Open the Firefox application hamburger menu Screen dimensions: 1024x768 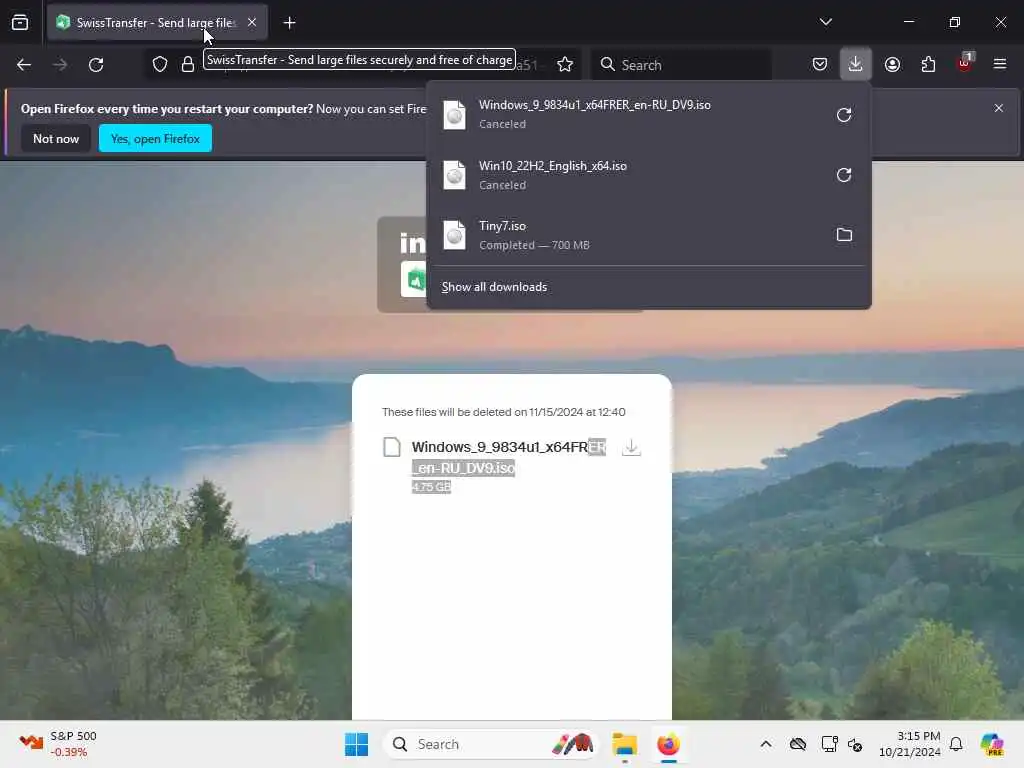click(x=999, y=64)
